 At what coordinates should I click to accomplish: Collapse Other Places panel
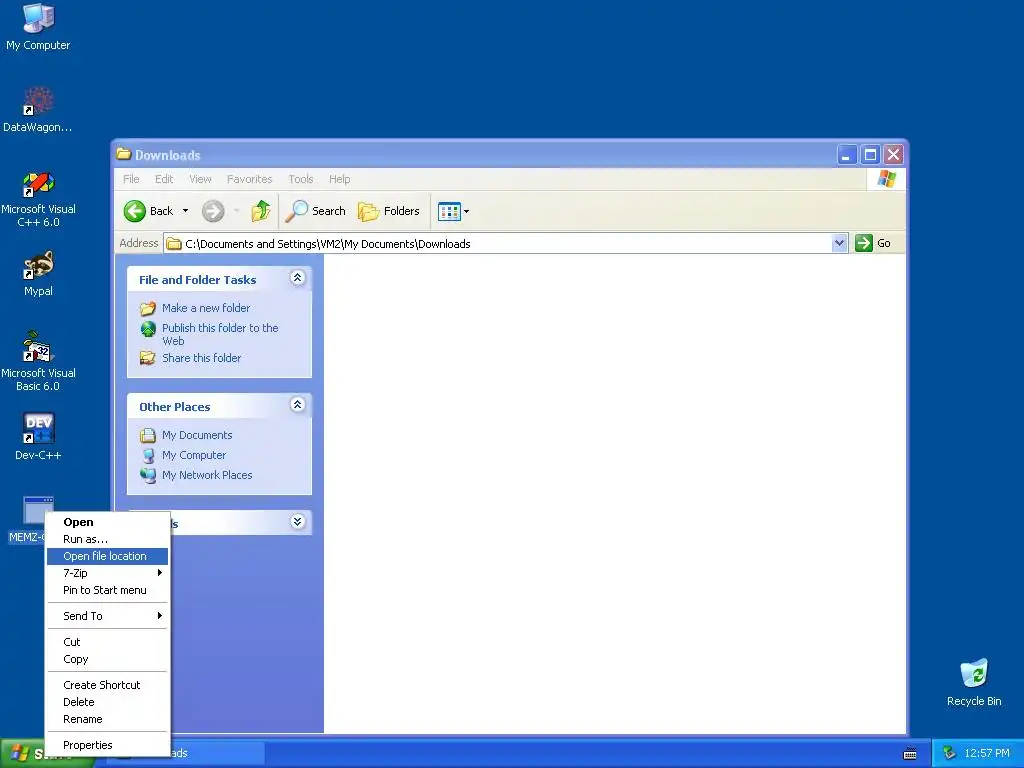(x=297, y=405)
